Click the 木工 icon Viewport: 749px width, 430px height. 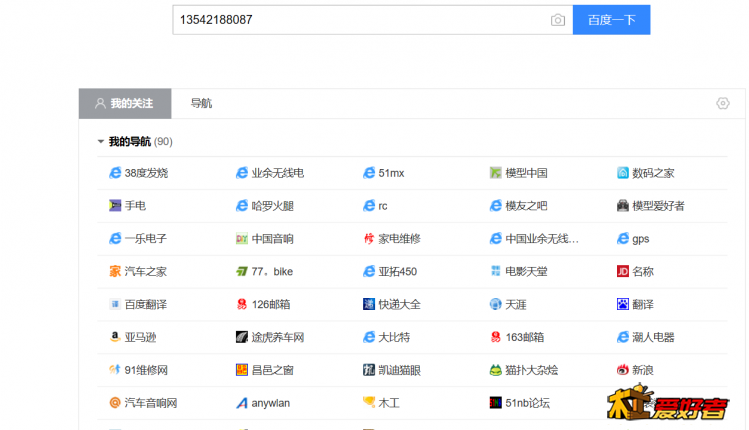pos(369,402)
